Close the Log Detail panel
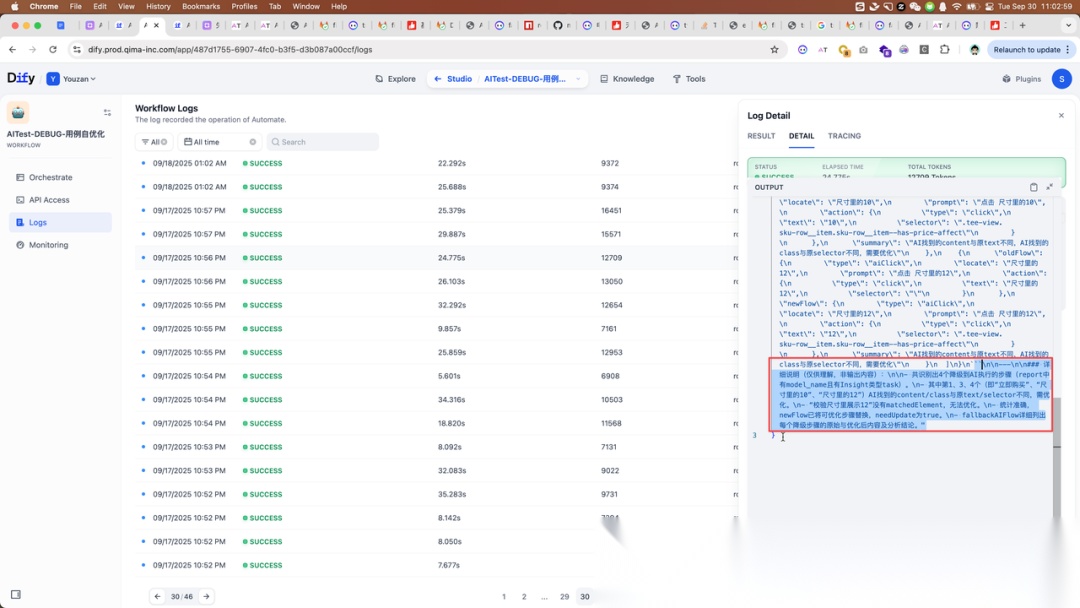 pos(1061,116)
